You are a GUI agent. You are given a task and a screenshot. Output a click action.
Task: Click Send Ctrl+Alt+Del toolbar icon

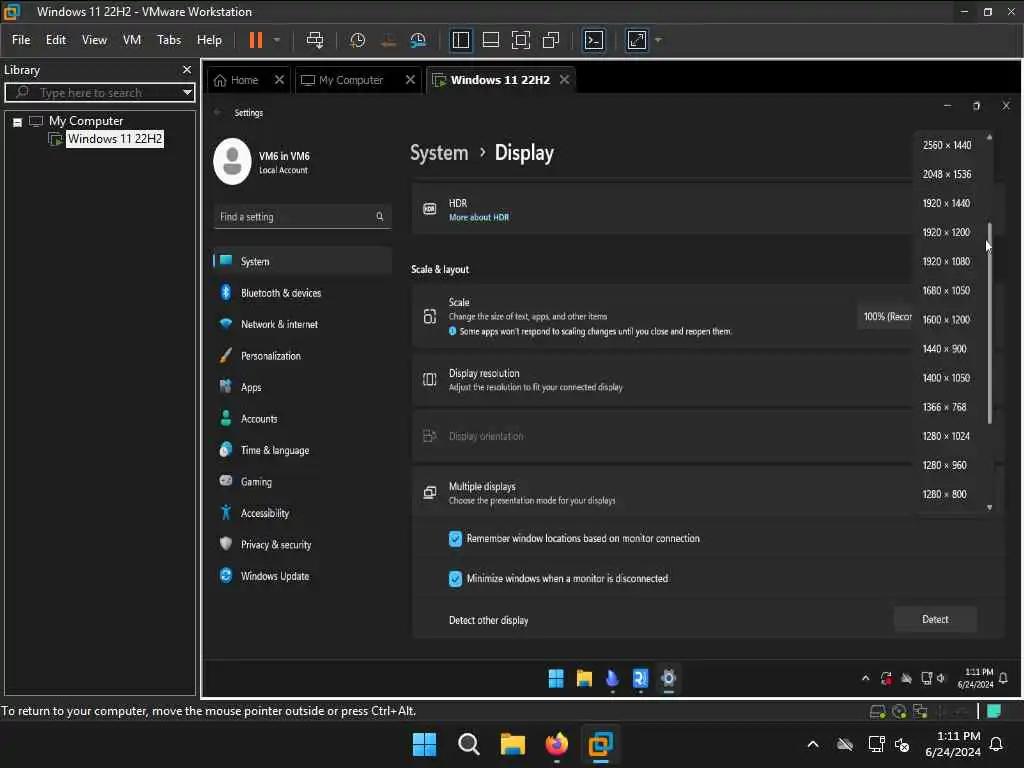pyautogui.click(x=315, y=40)
